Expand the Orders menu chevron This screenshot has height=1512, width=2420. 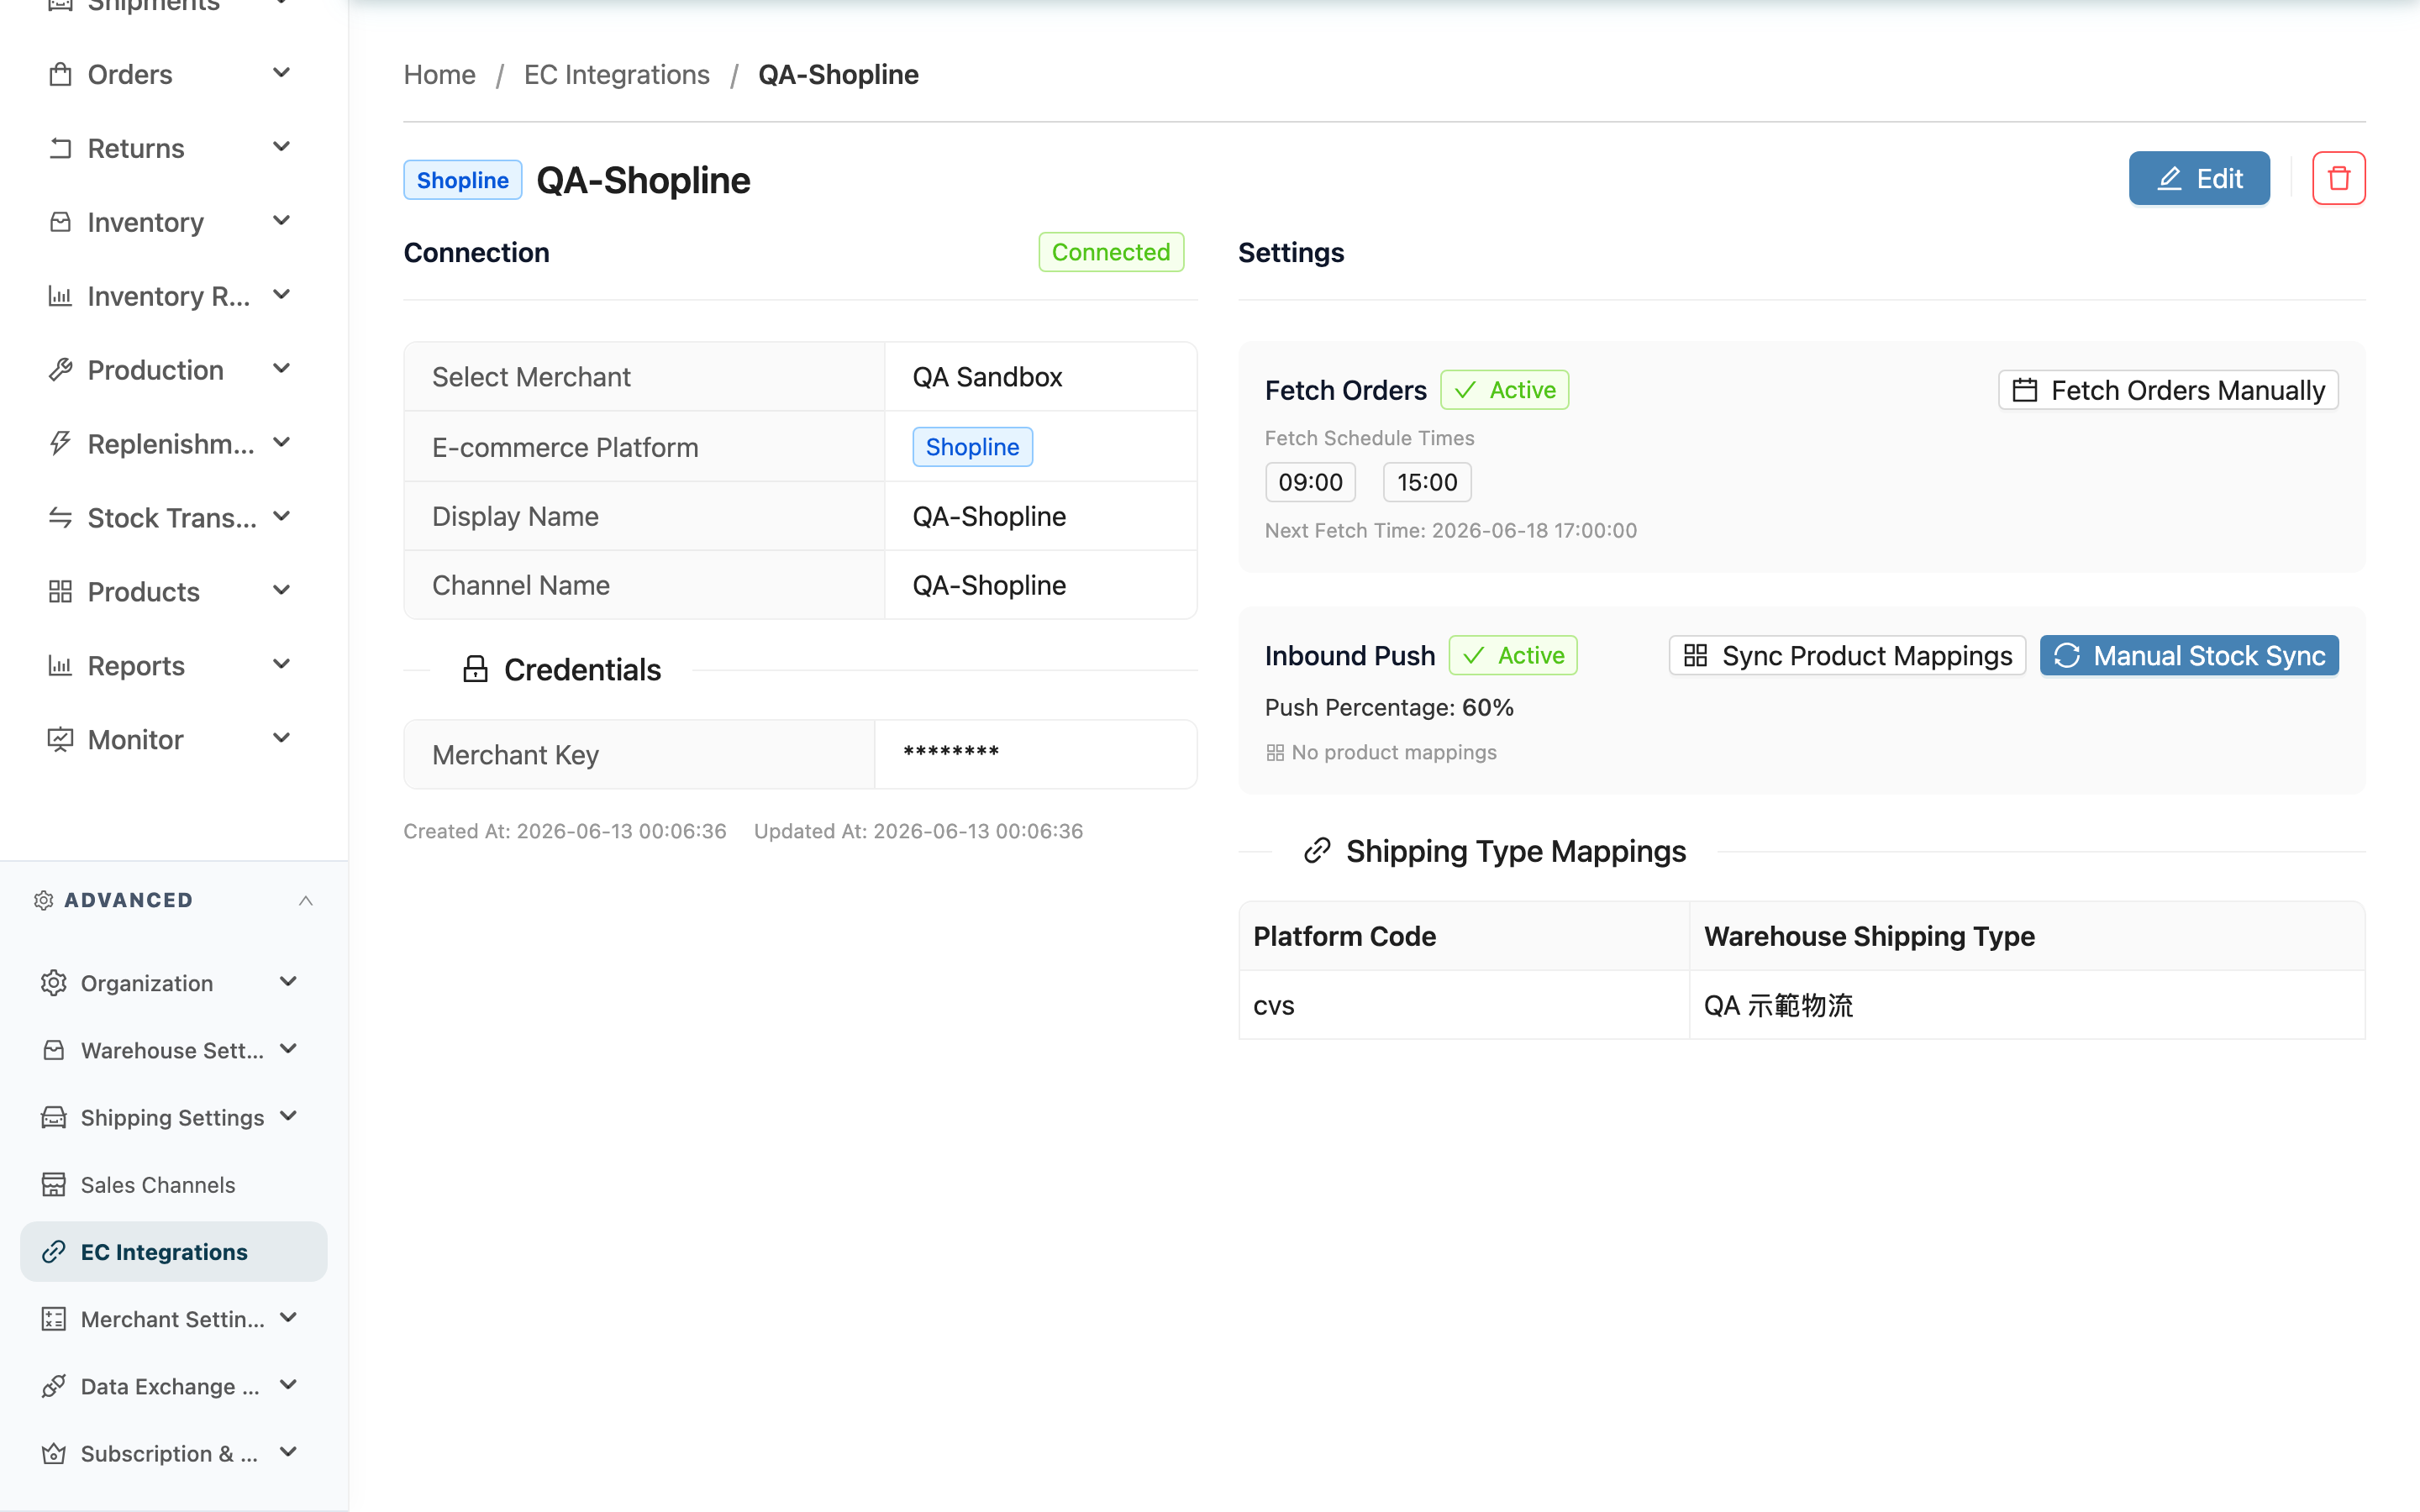[x=282, y=73]
